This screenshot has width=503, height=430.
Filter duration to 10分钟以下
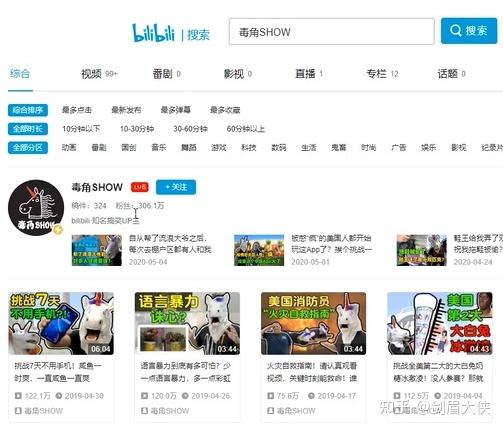81,129
